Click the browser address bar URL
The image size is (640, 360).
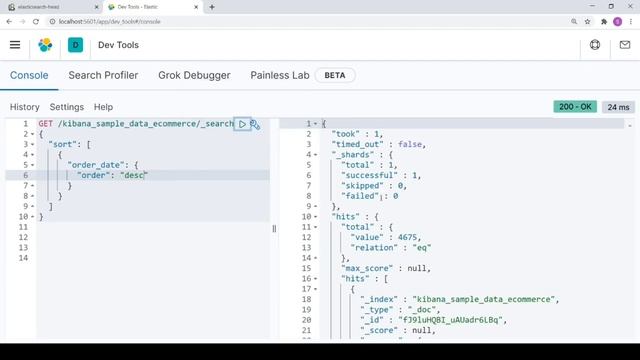109,22
